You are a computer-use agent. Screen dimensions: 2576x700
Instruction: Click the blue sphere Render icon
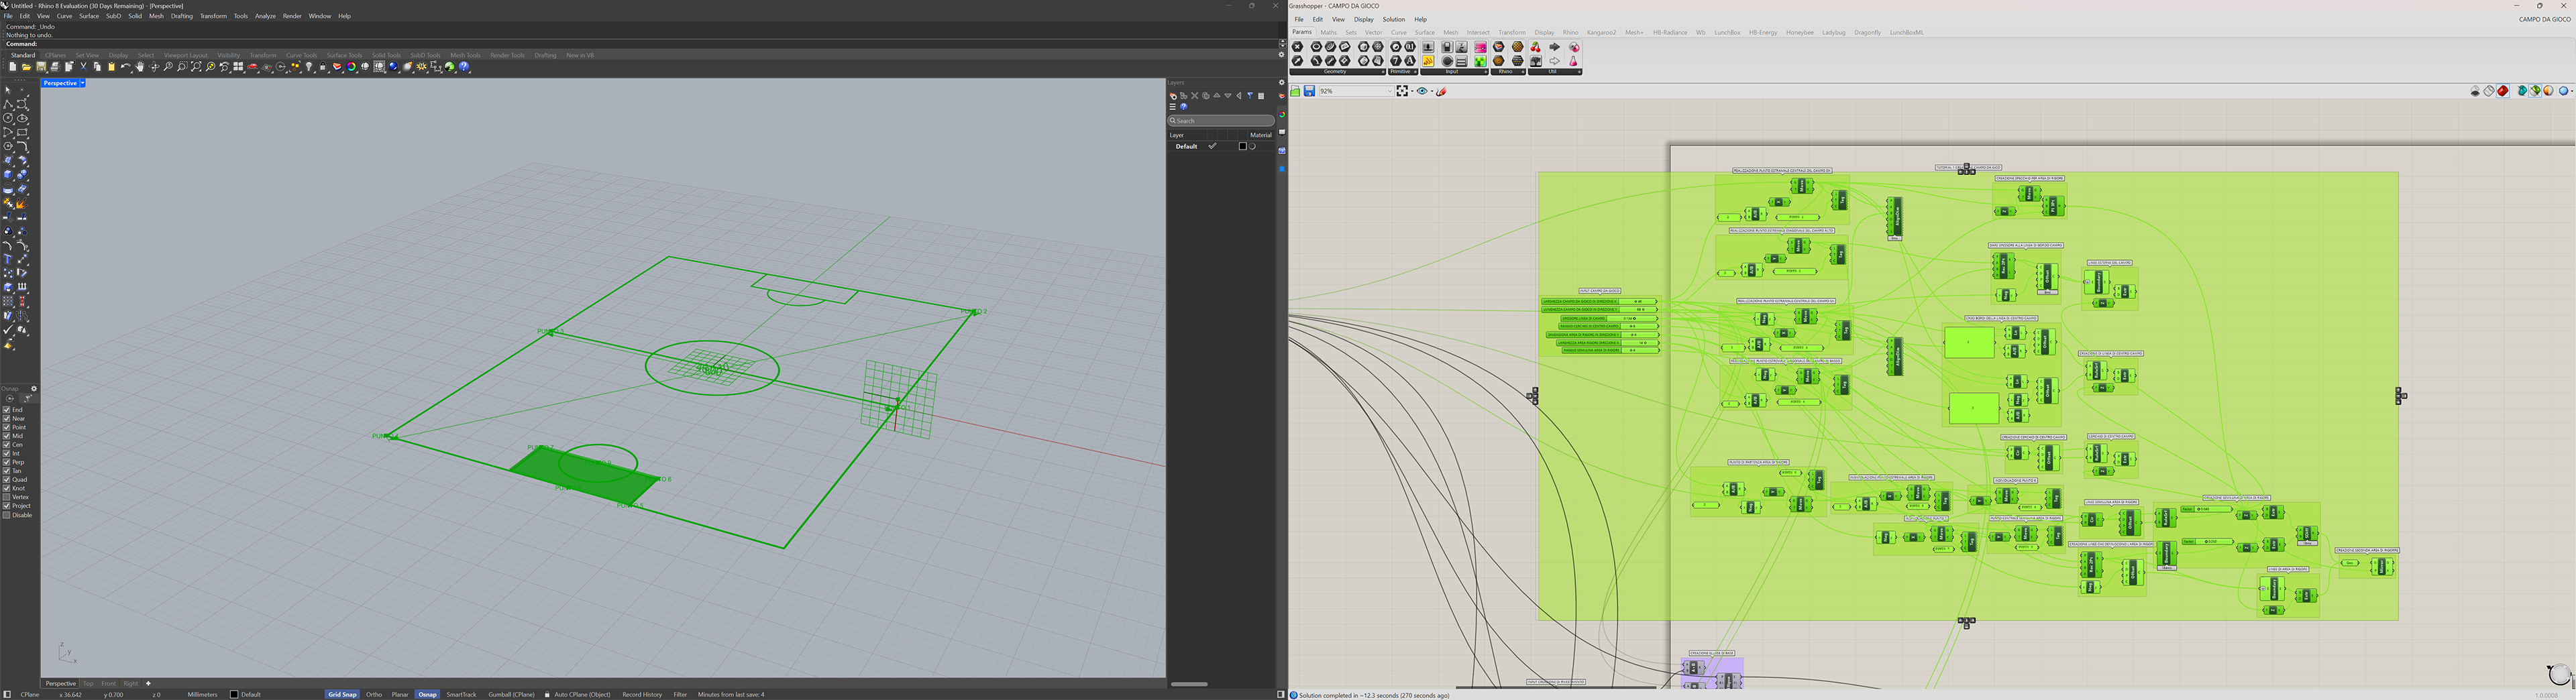tap(393, 67)
